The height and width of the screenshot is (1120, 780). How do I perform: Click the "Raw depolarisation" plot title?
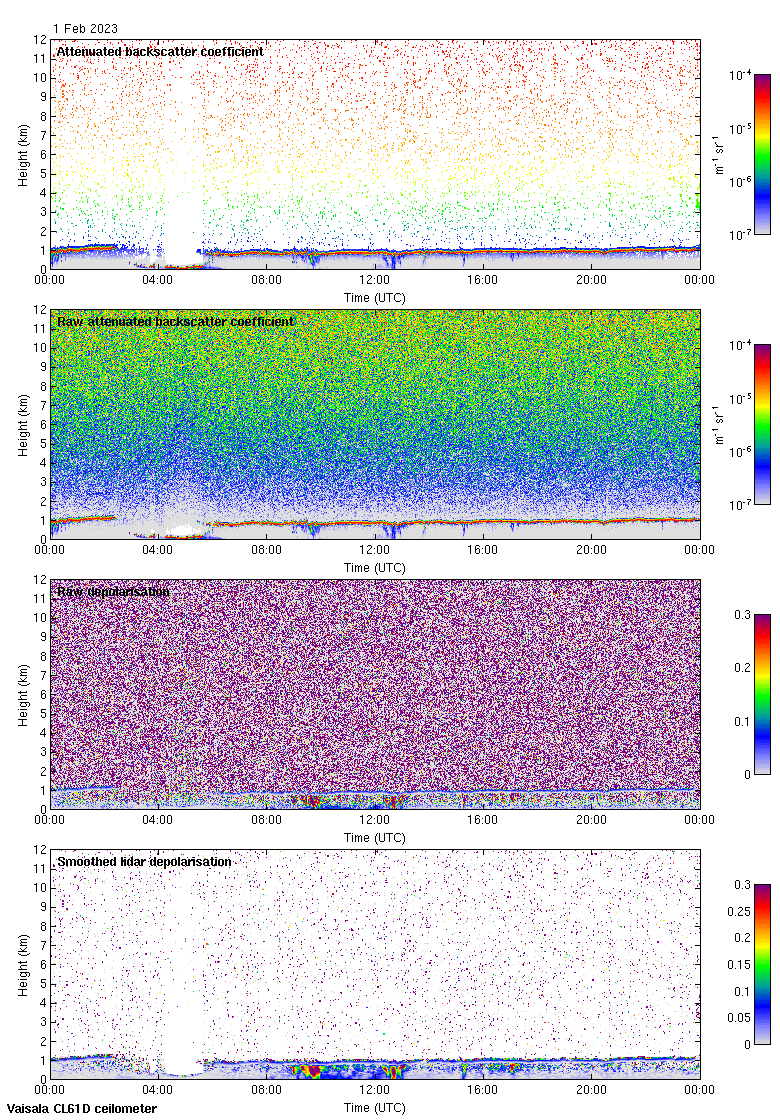pyautogui.click(x=114, y=591)
